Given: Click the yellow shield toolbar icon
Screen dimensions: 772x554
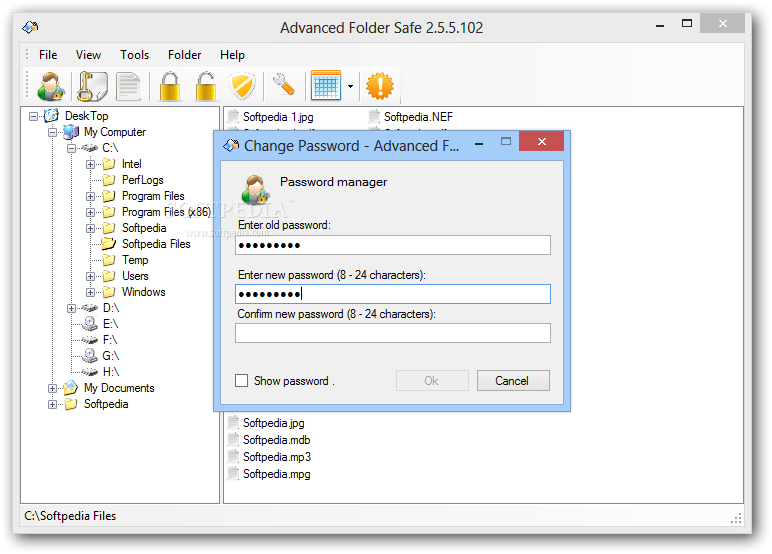Looking at the screenshot, I should tap(243, 86).
